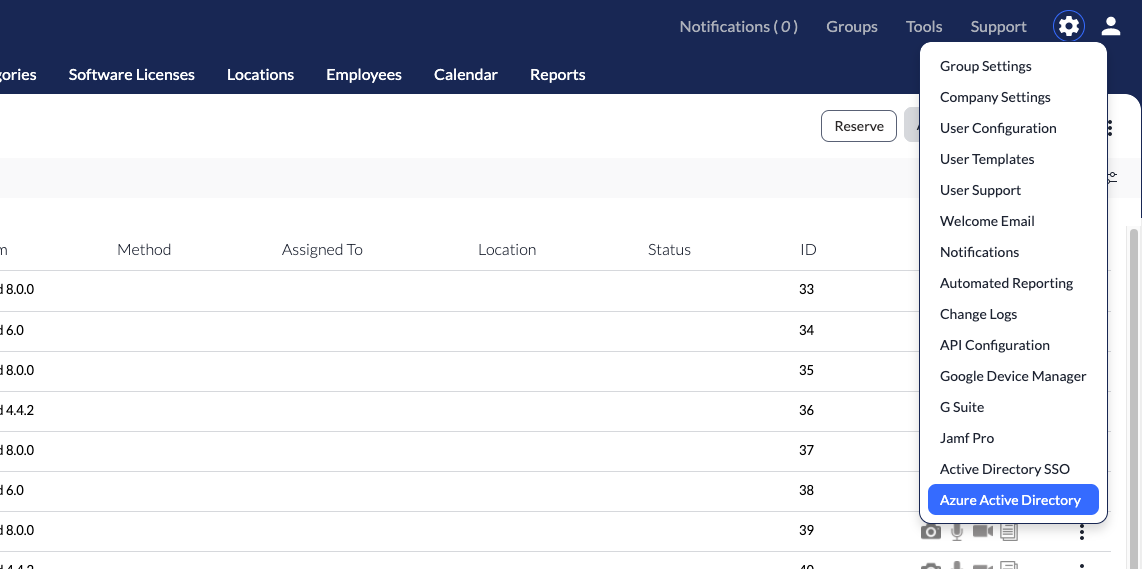Click camera icon in row 39
Viewport: 1142px width, 569px height.
(931, 532)
